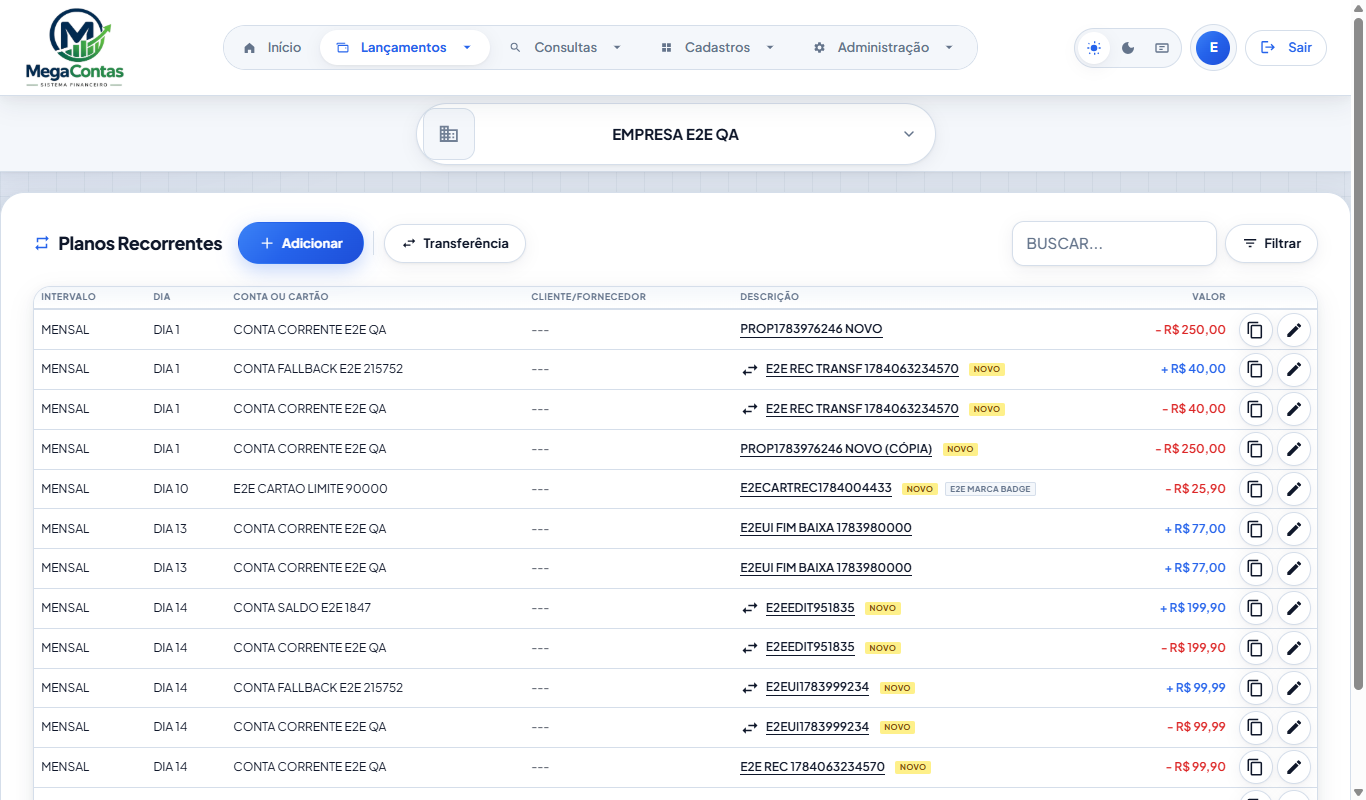
Task: Edit the E2ECARTREC1784004433 plan
Action: point(1294,489)
